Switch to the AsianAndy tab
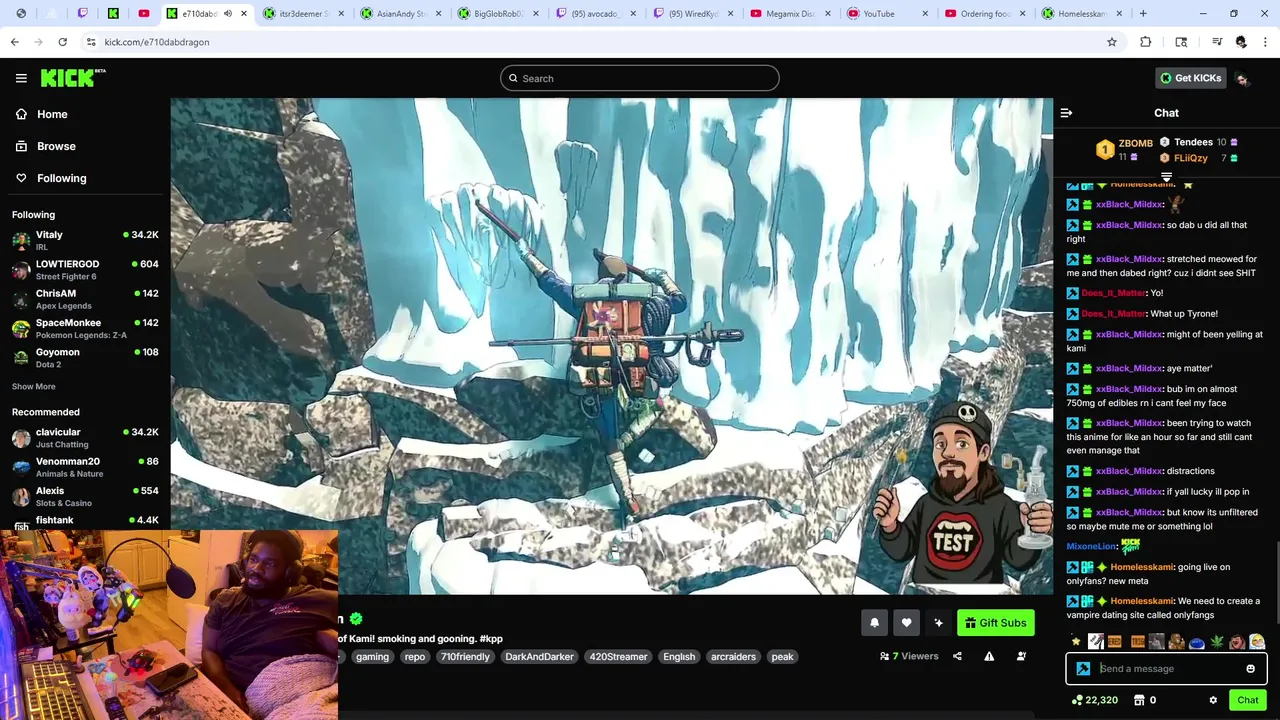 click(399, 14)
